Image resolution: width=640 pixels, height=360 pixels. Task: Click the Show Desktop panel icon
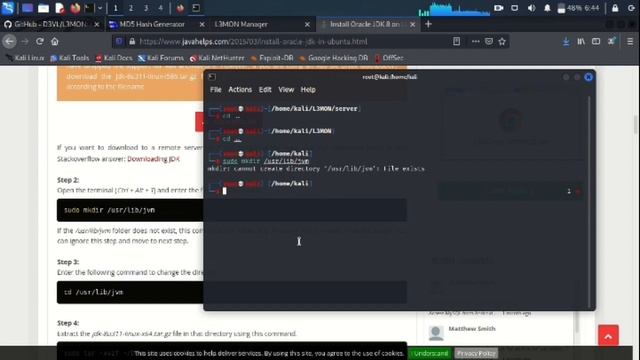pyautogui.click(x=27, y=8)
